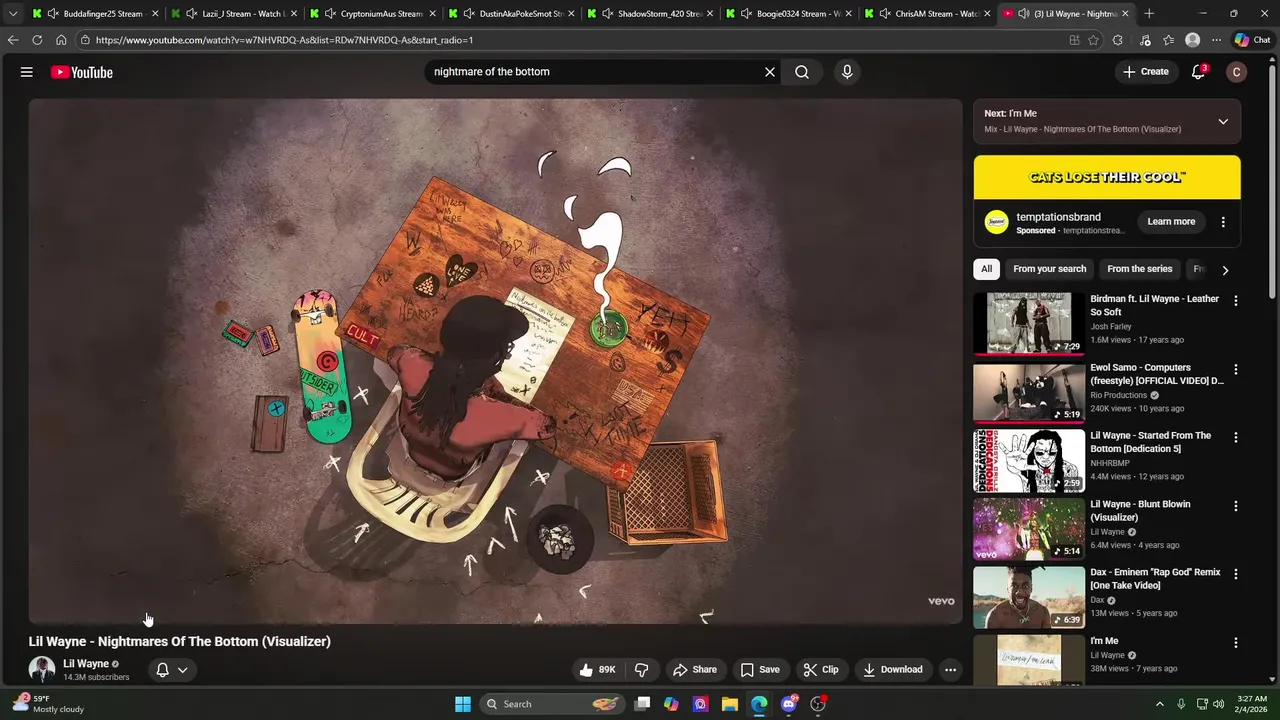Show hidden system tray icons

tap(1160, 704)
